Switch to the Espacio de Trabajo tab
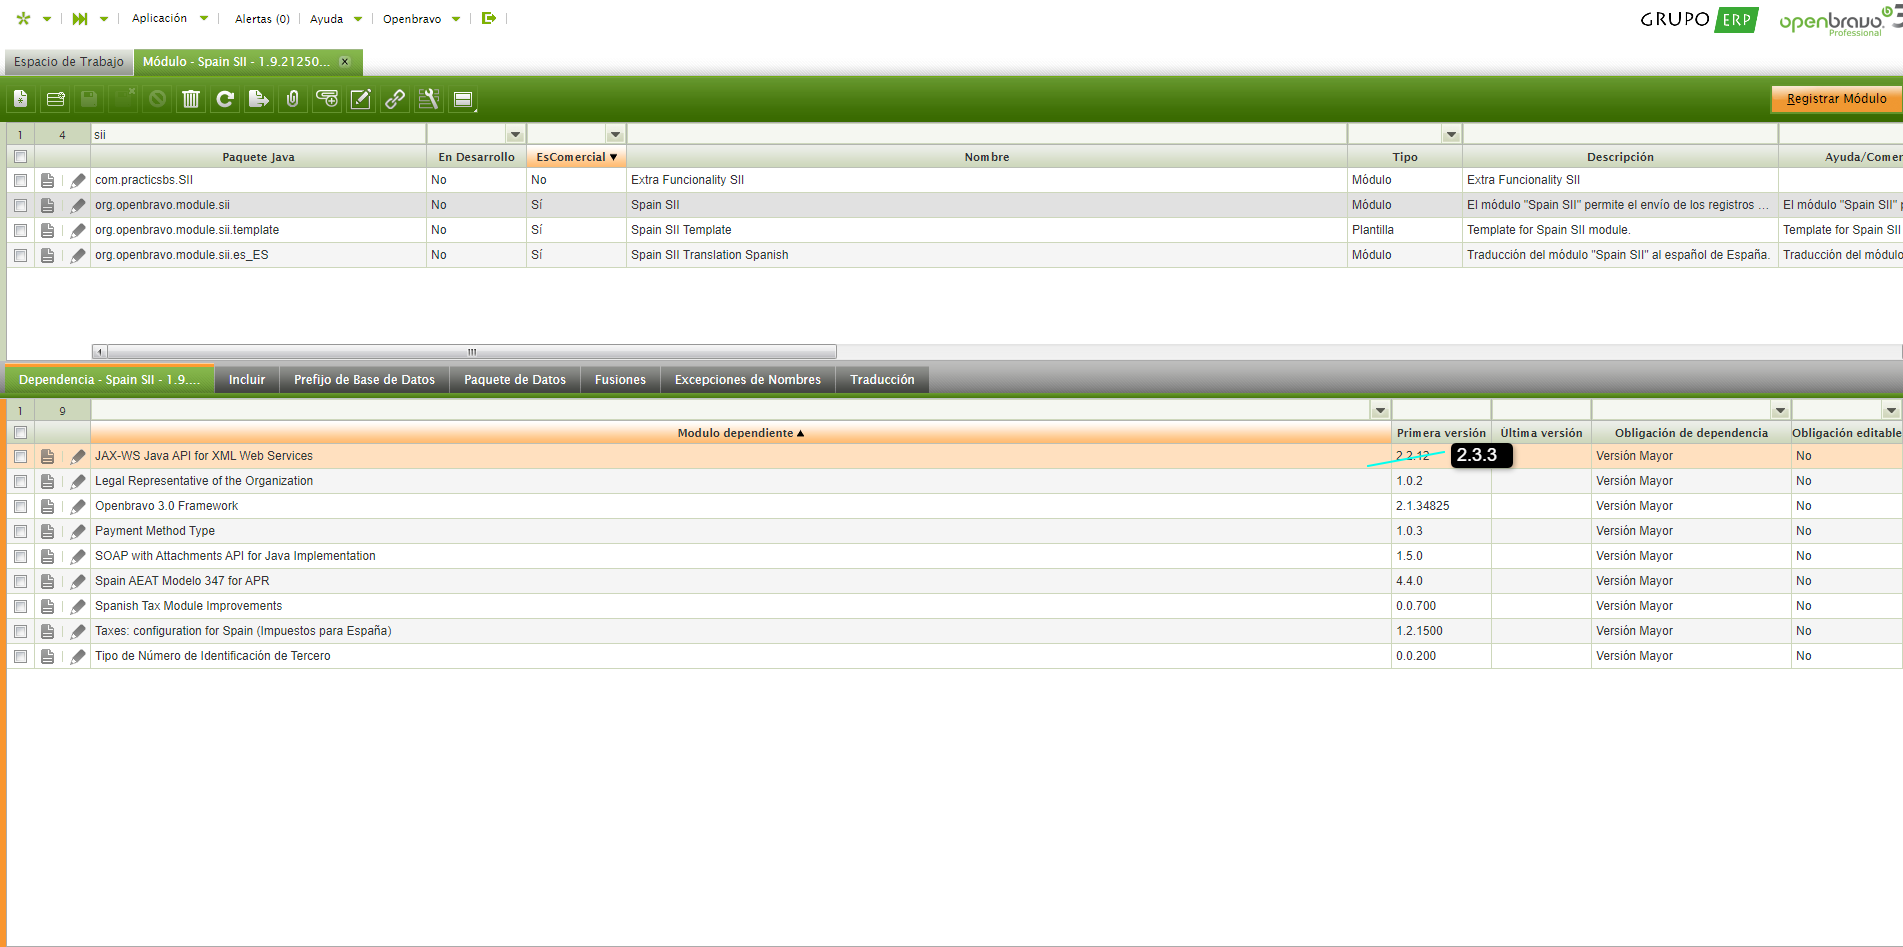1903x947 pixels. click(x=69, y=62)
